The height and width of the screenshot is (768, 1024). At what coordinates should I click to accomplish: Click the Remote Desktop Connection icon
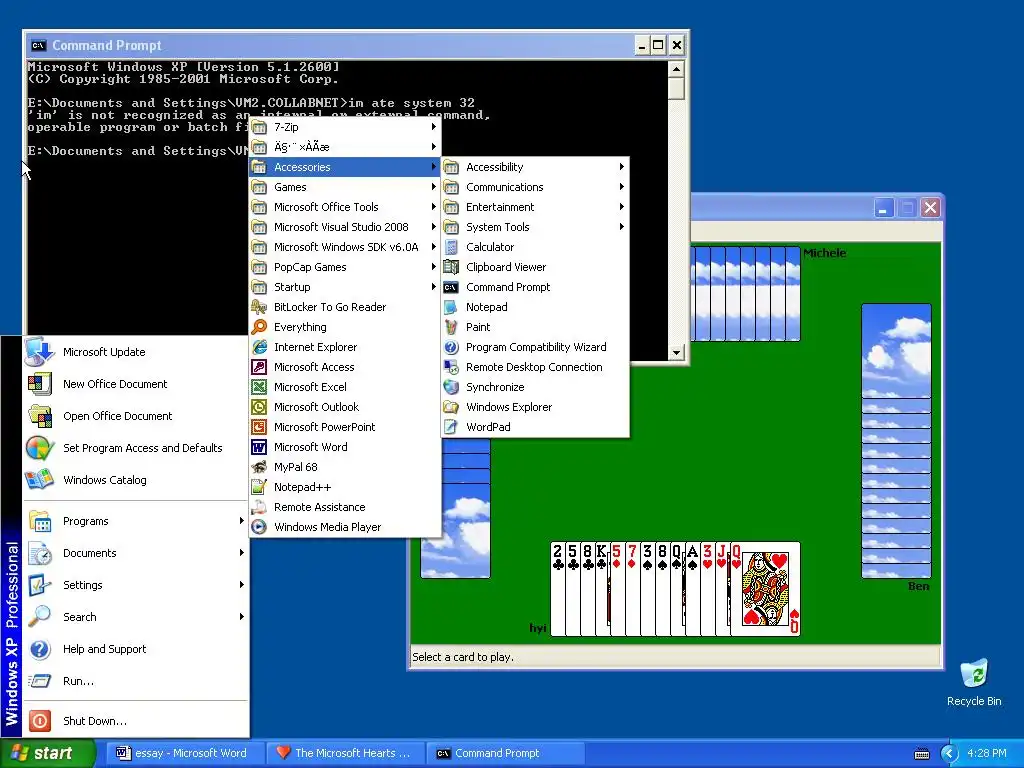[x=451, y=367]
